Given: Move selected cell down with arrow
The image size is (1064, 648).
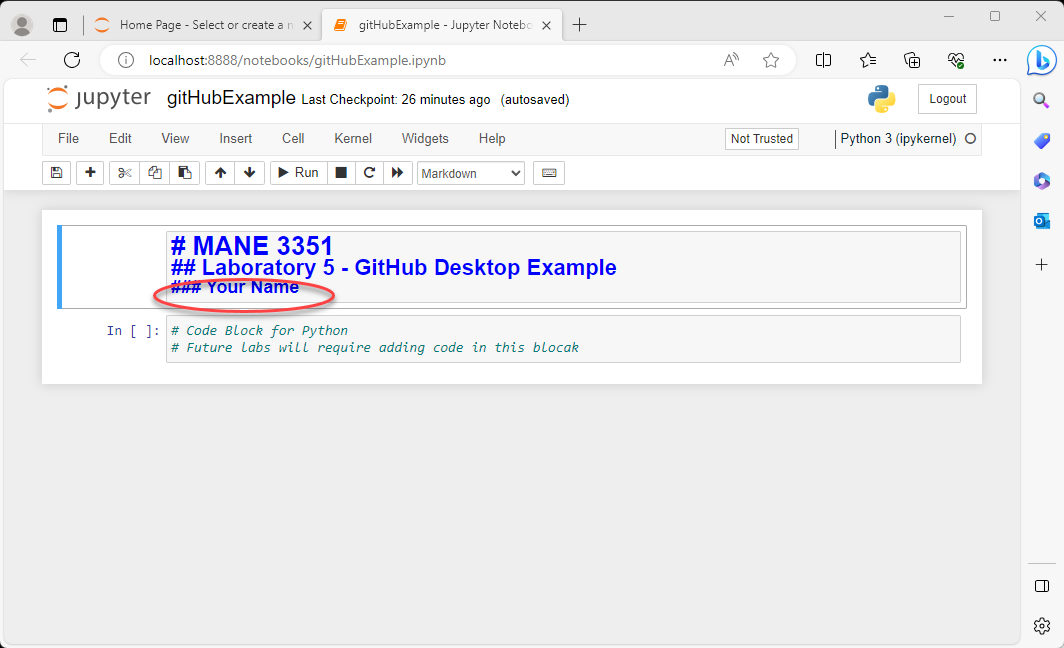Looking at the screenshot, I should click(x=249, y=173).
